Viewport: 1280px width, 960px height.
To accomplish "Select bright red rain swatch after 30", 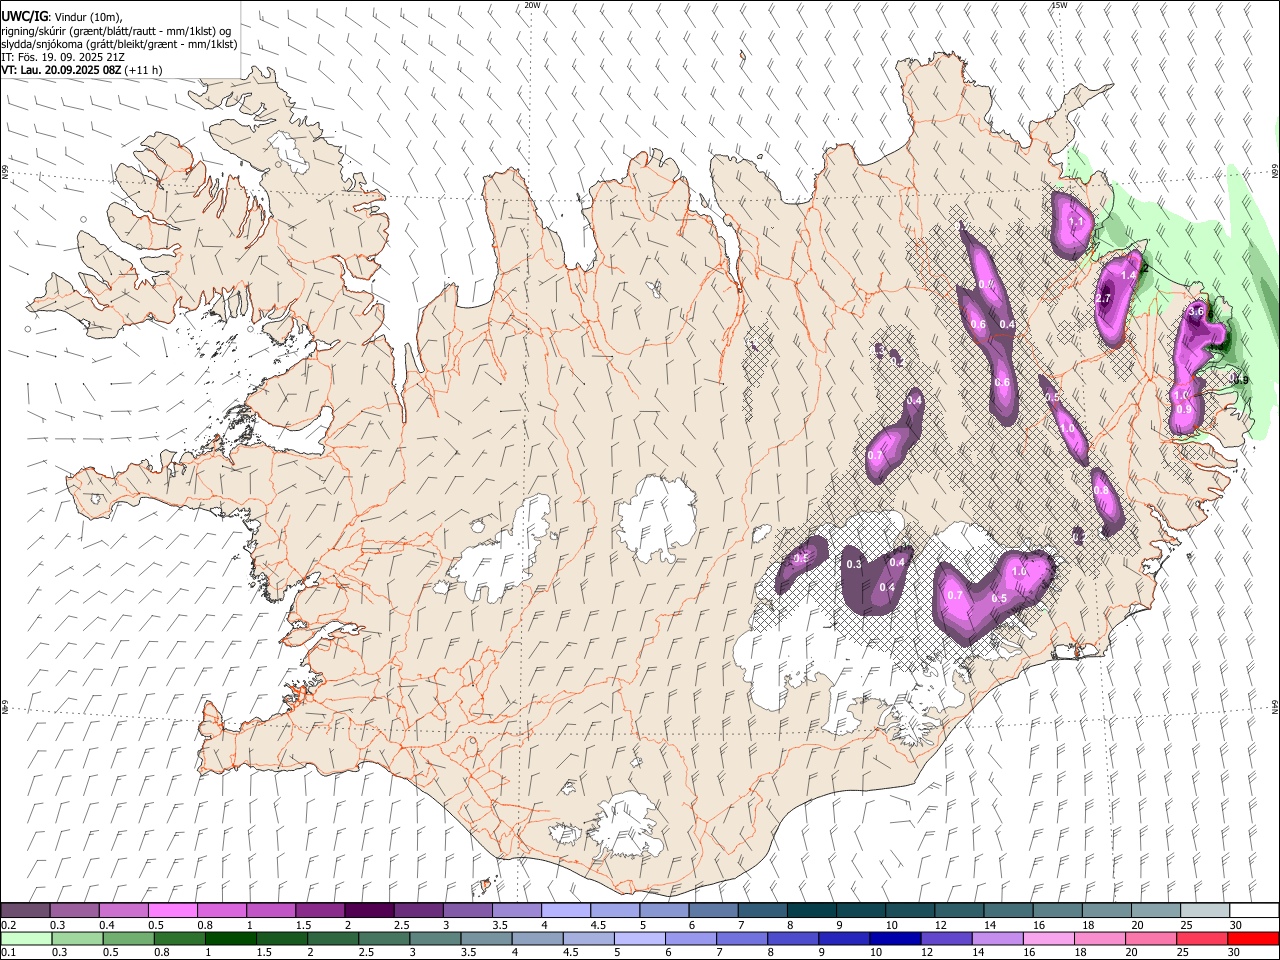I will click(x=1254, y=938).
